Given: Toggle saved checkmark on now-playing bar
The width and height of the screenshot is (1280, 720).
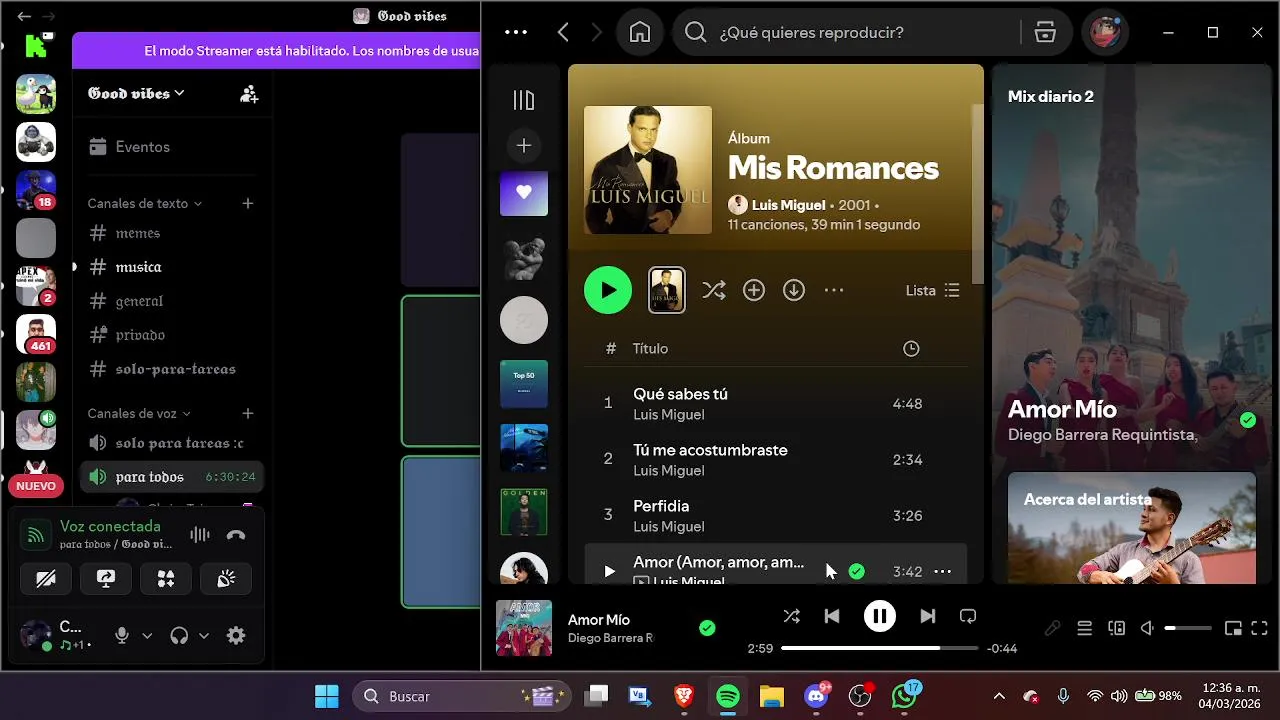Looking at the screenshot, I should pos(707,628).
